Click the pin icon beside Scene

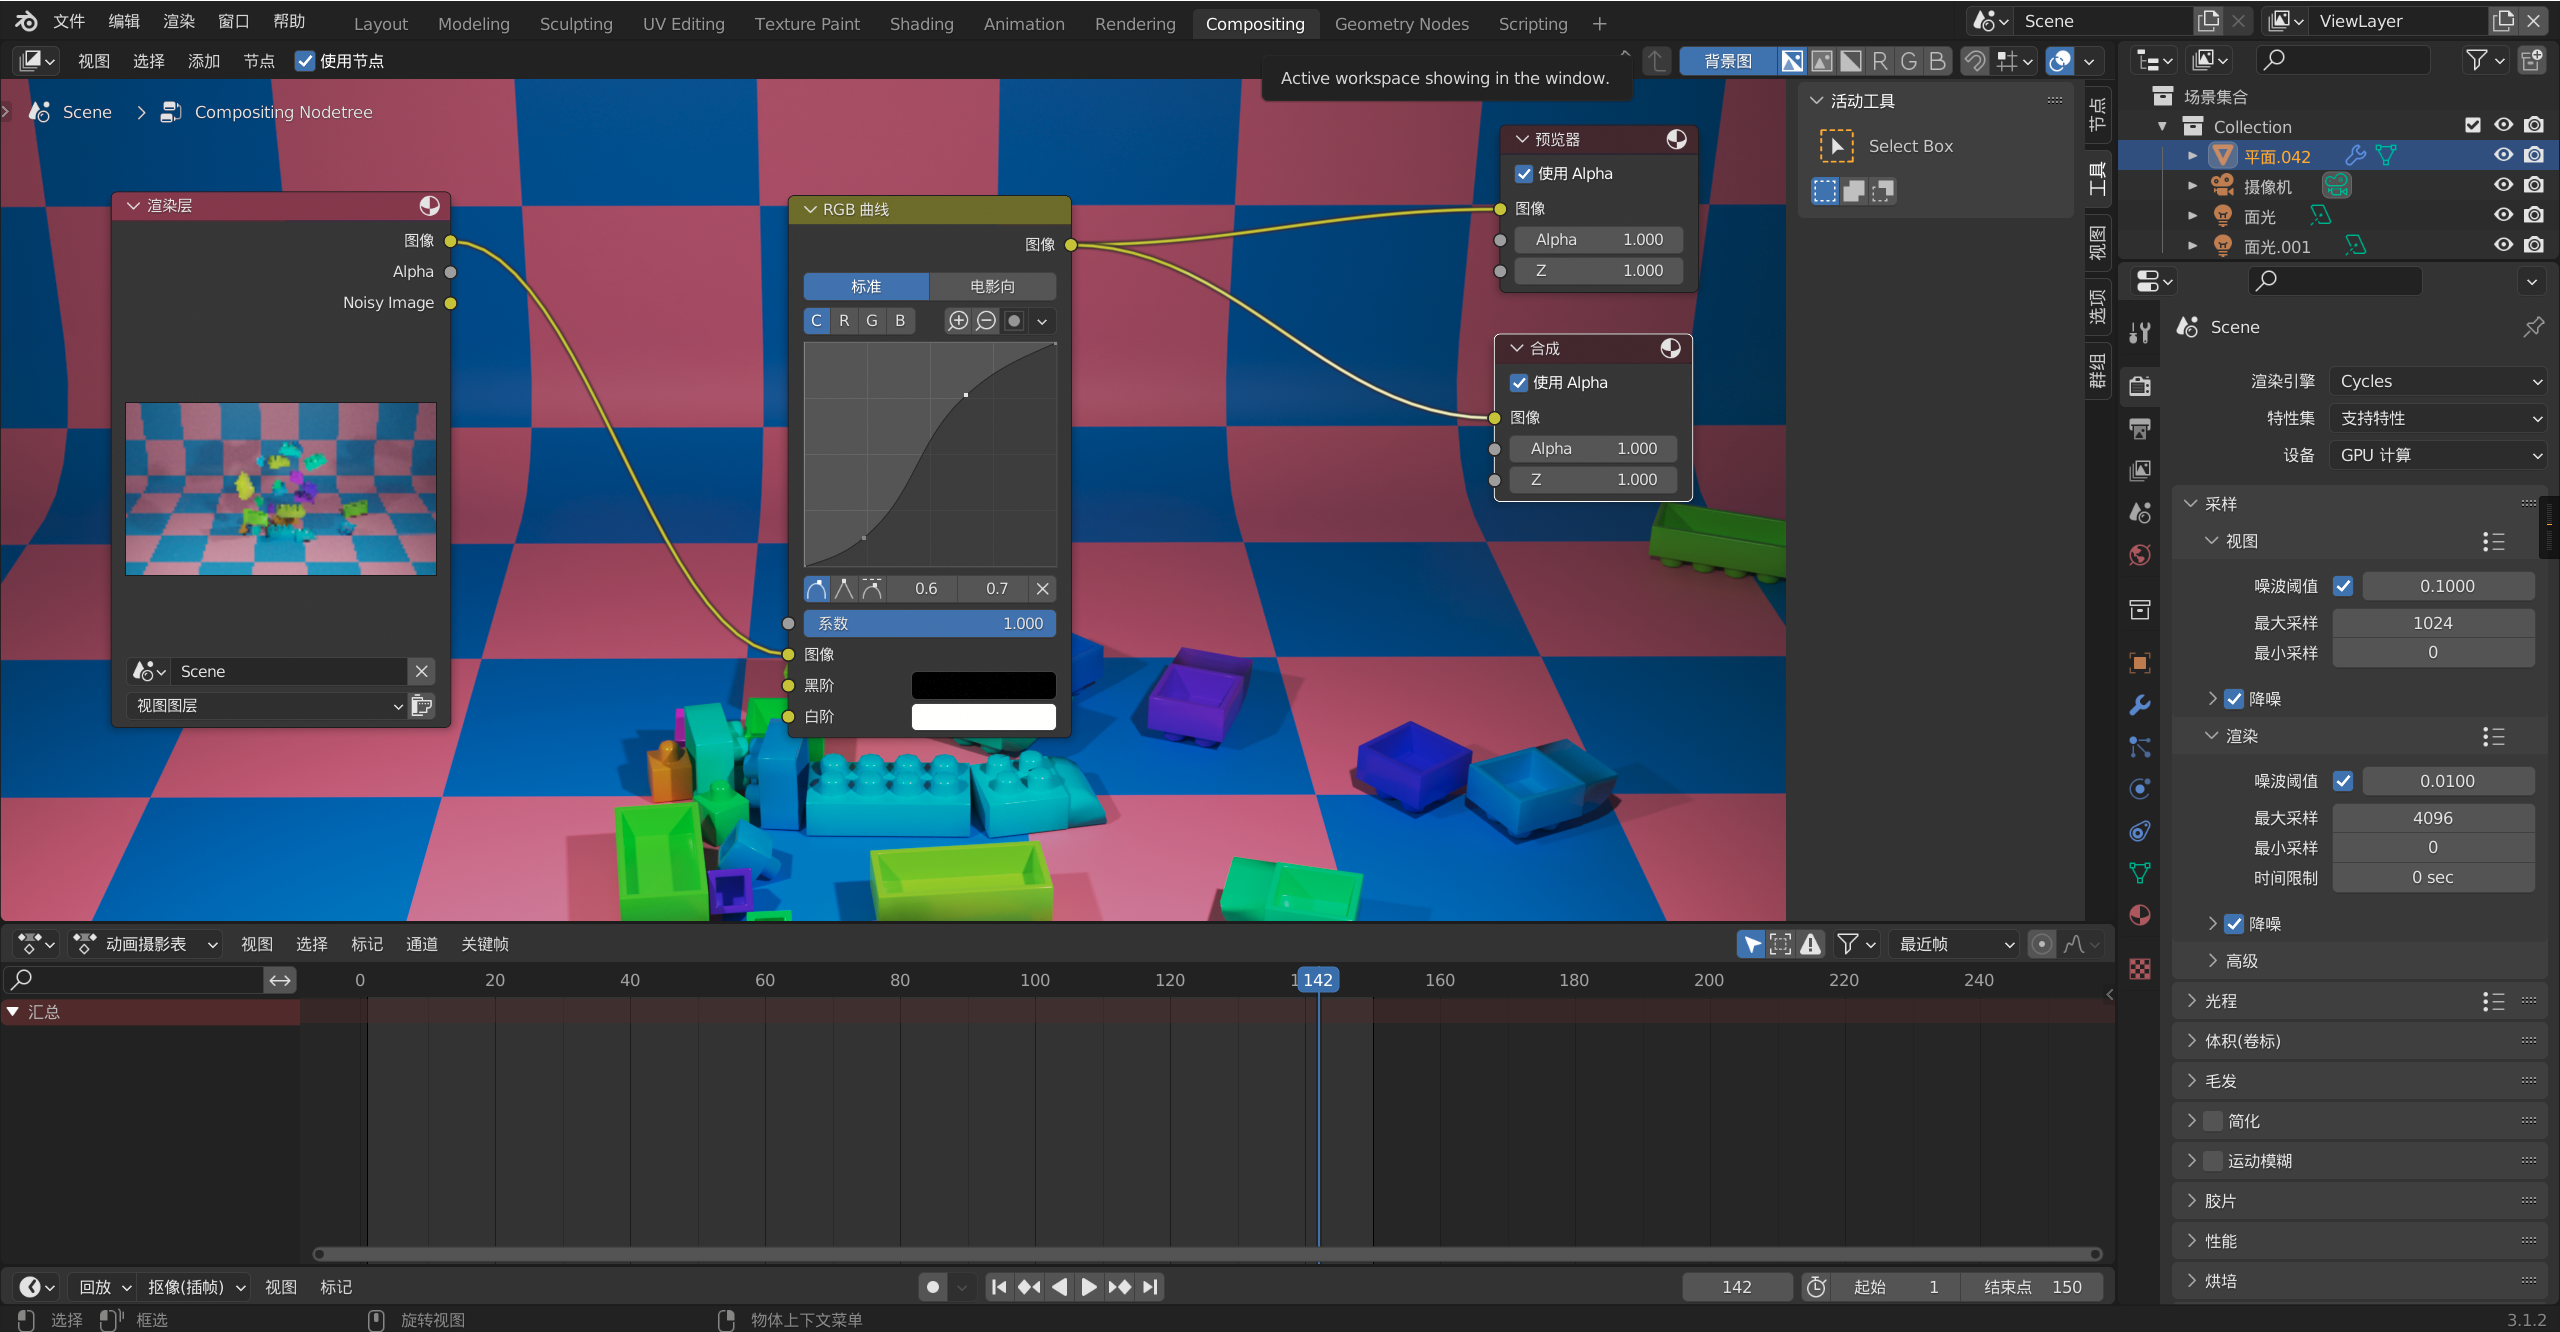[x=2533, y=327]
